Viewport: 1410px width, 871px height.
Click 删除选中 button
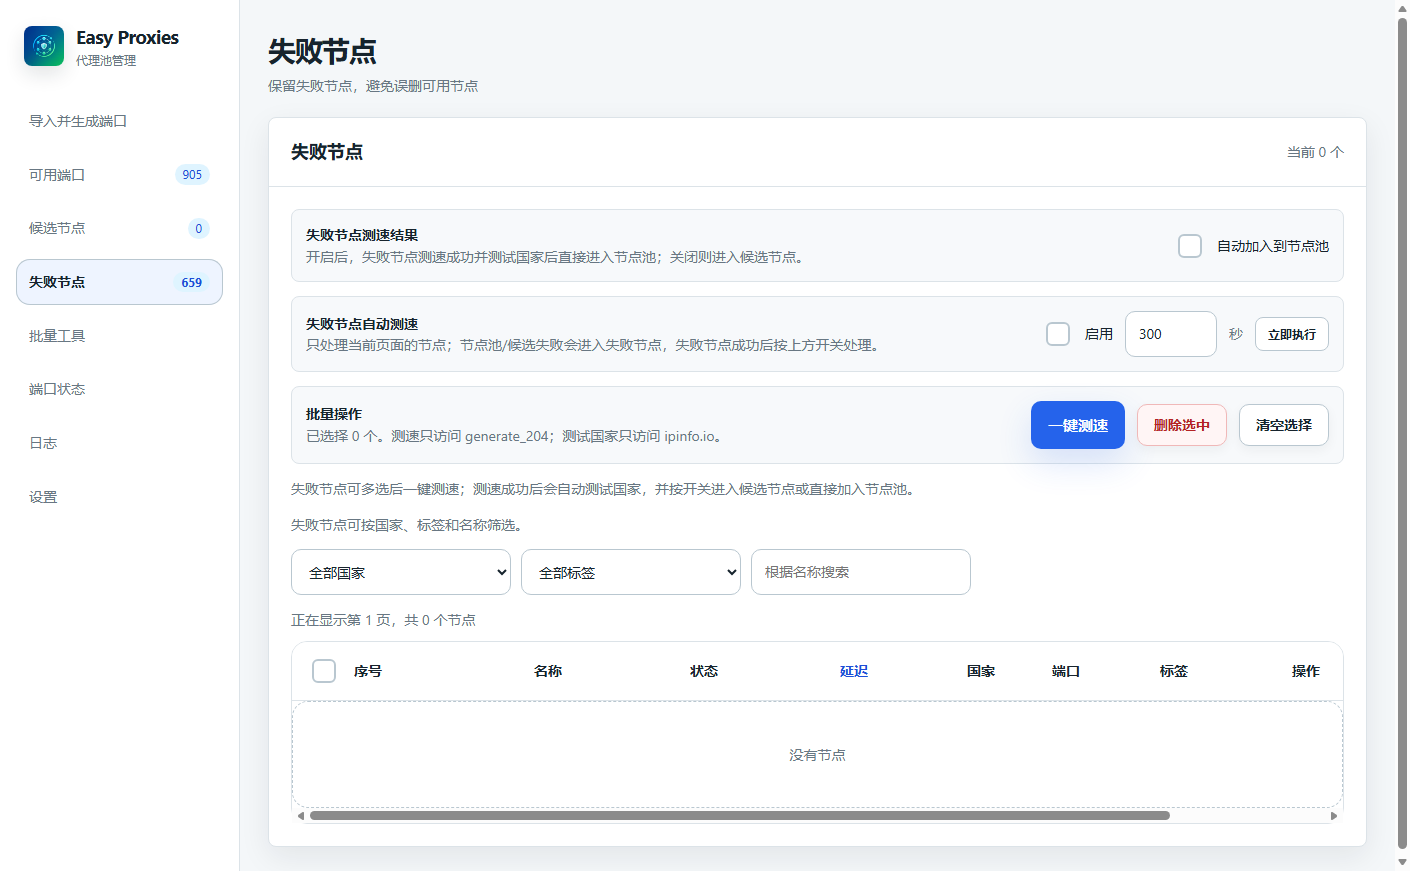tap(1182, 425)
